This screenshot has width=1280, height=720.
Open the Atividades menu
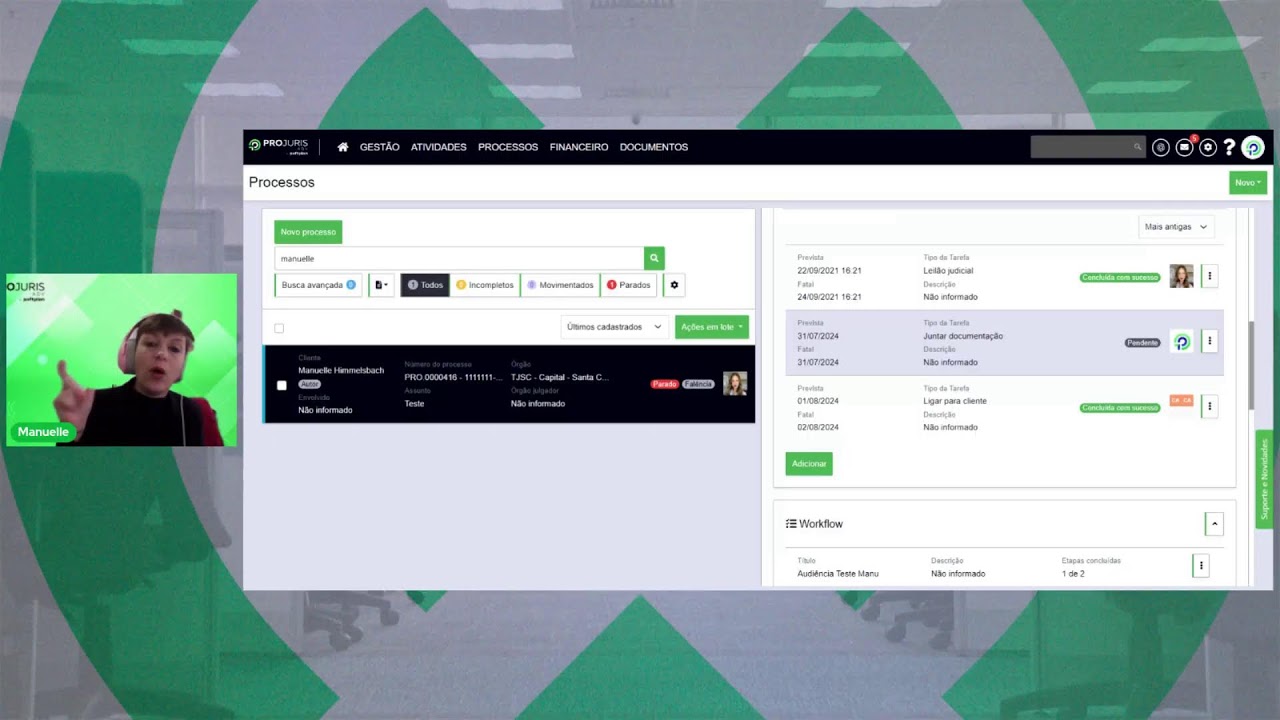tap(438, 147)
